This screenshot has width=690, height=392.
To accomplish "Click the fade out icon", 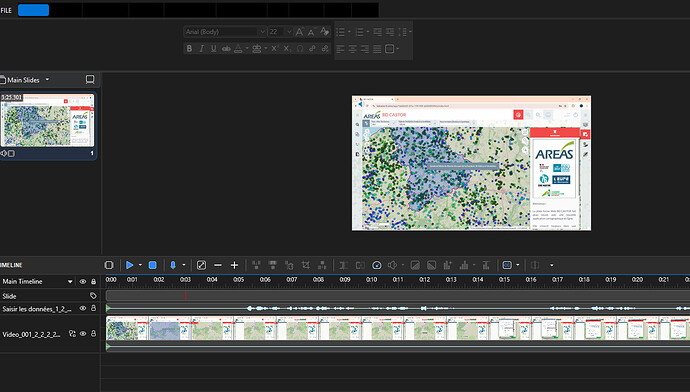I will (432, 265).
